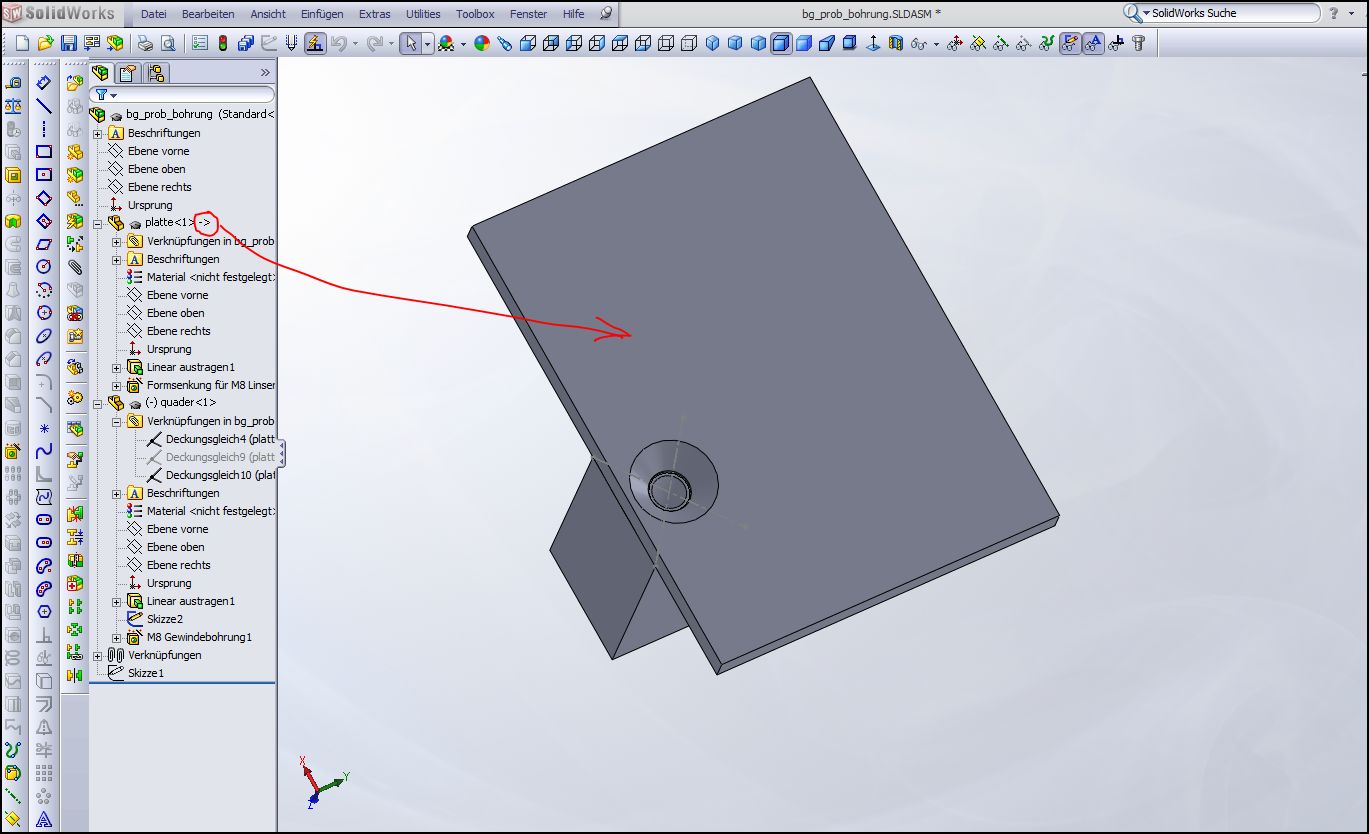Open the Ansicht menu
This screenshot has width=1369, height=834.
[268, 14]
